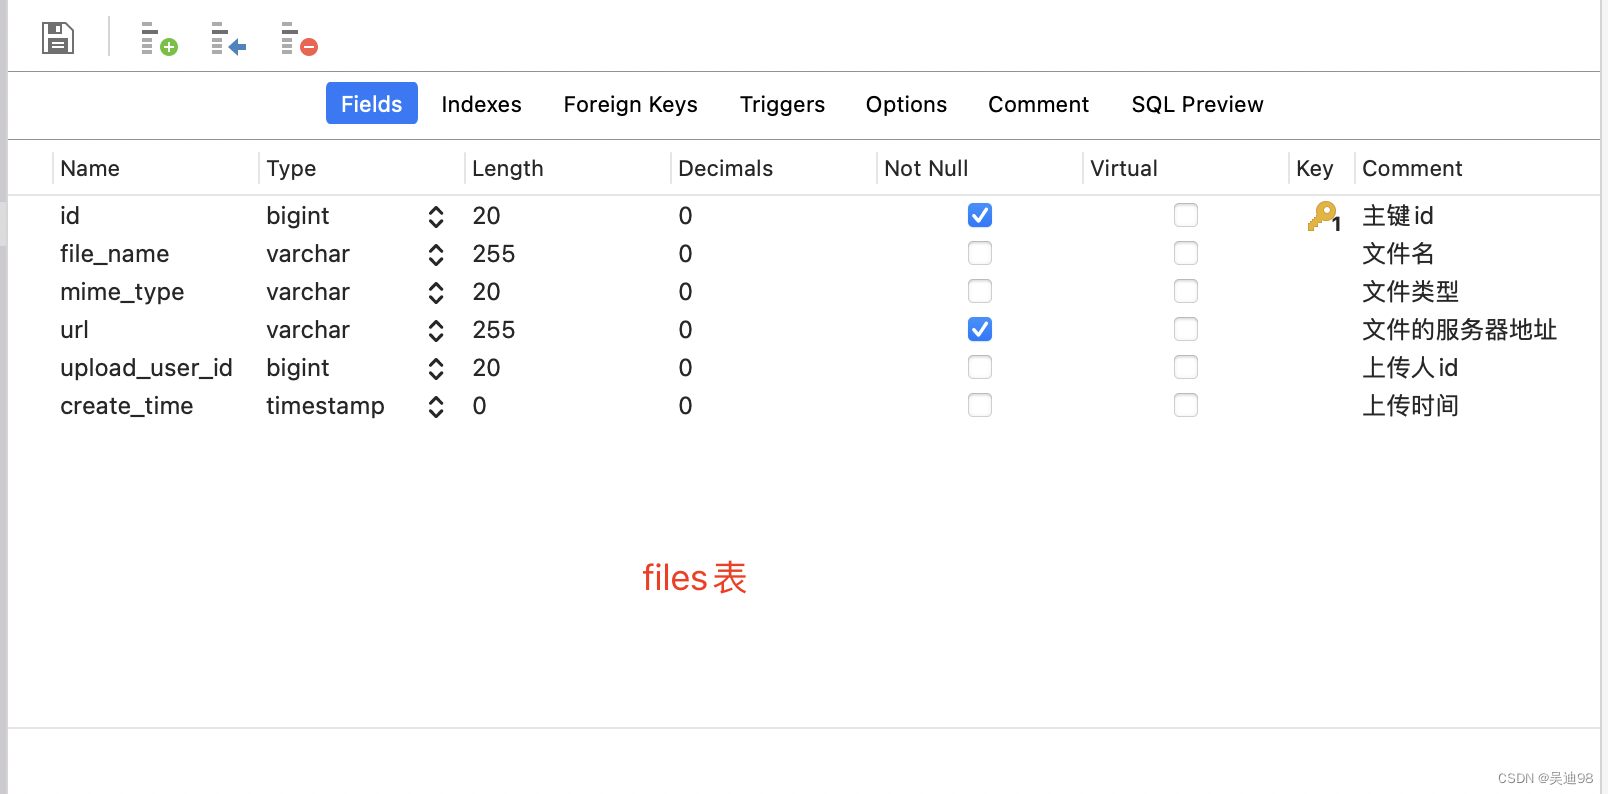Viewport: 1608px width, 794px height.
Task: Click the Comment column header
Action: 1412,168
